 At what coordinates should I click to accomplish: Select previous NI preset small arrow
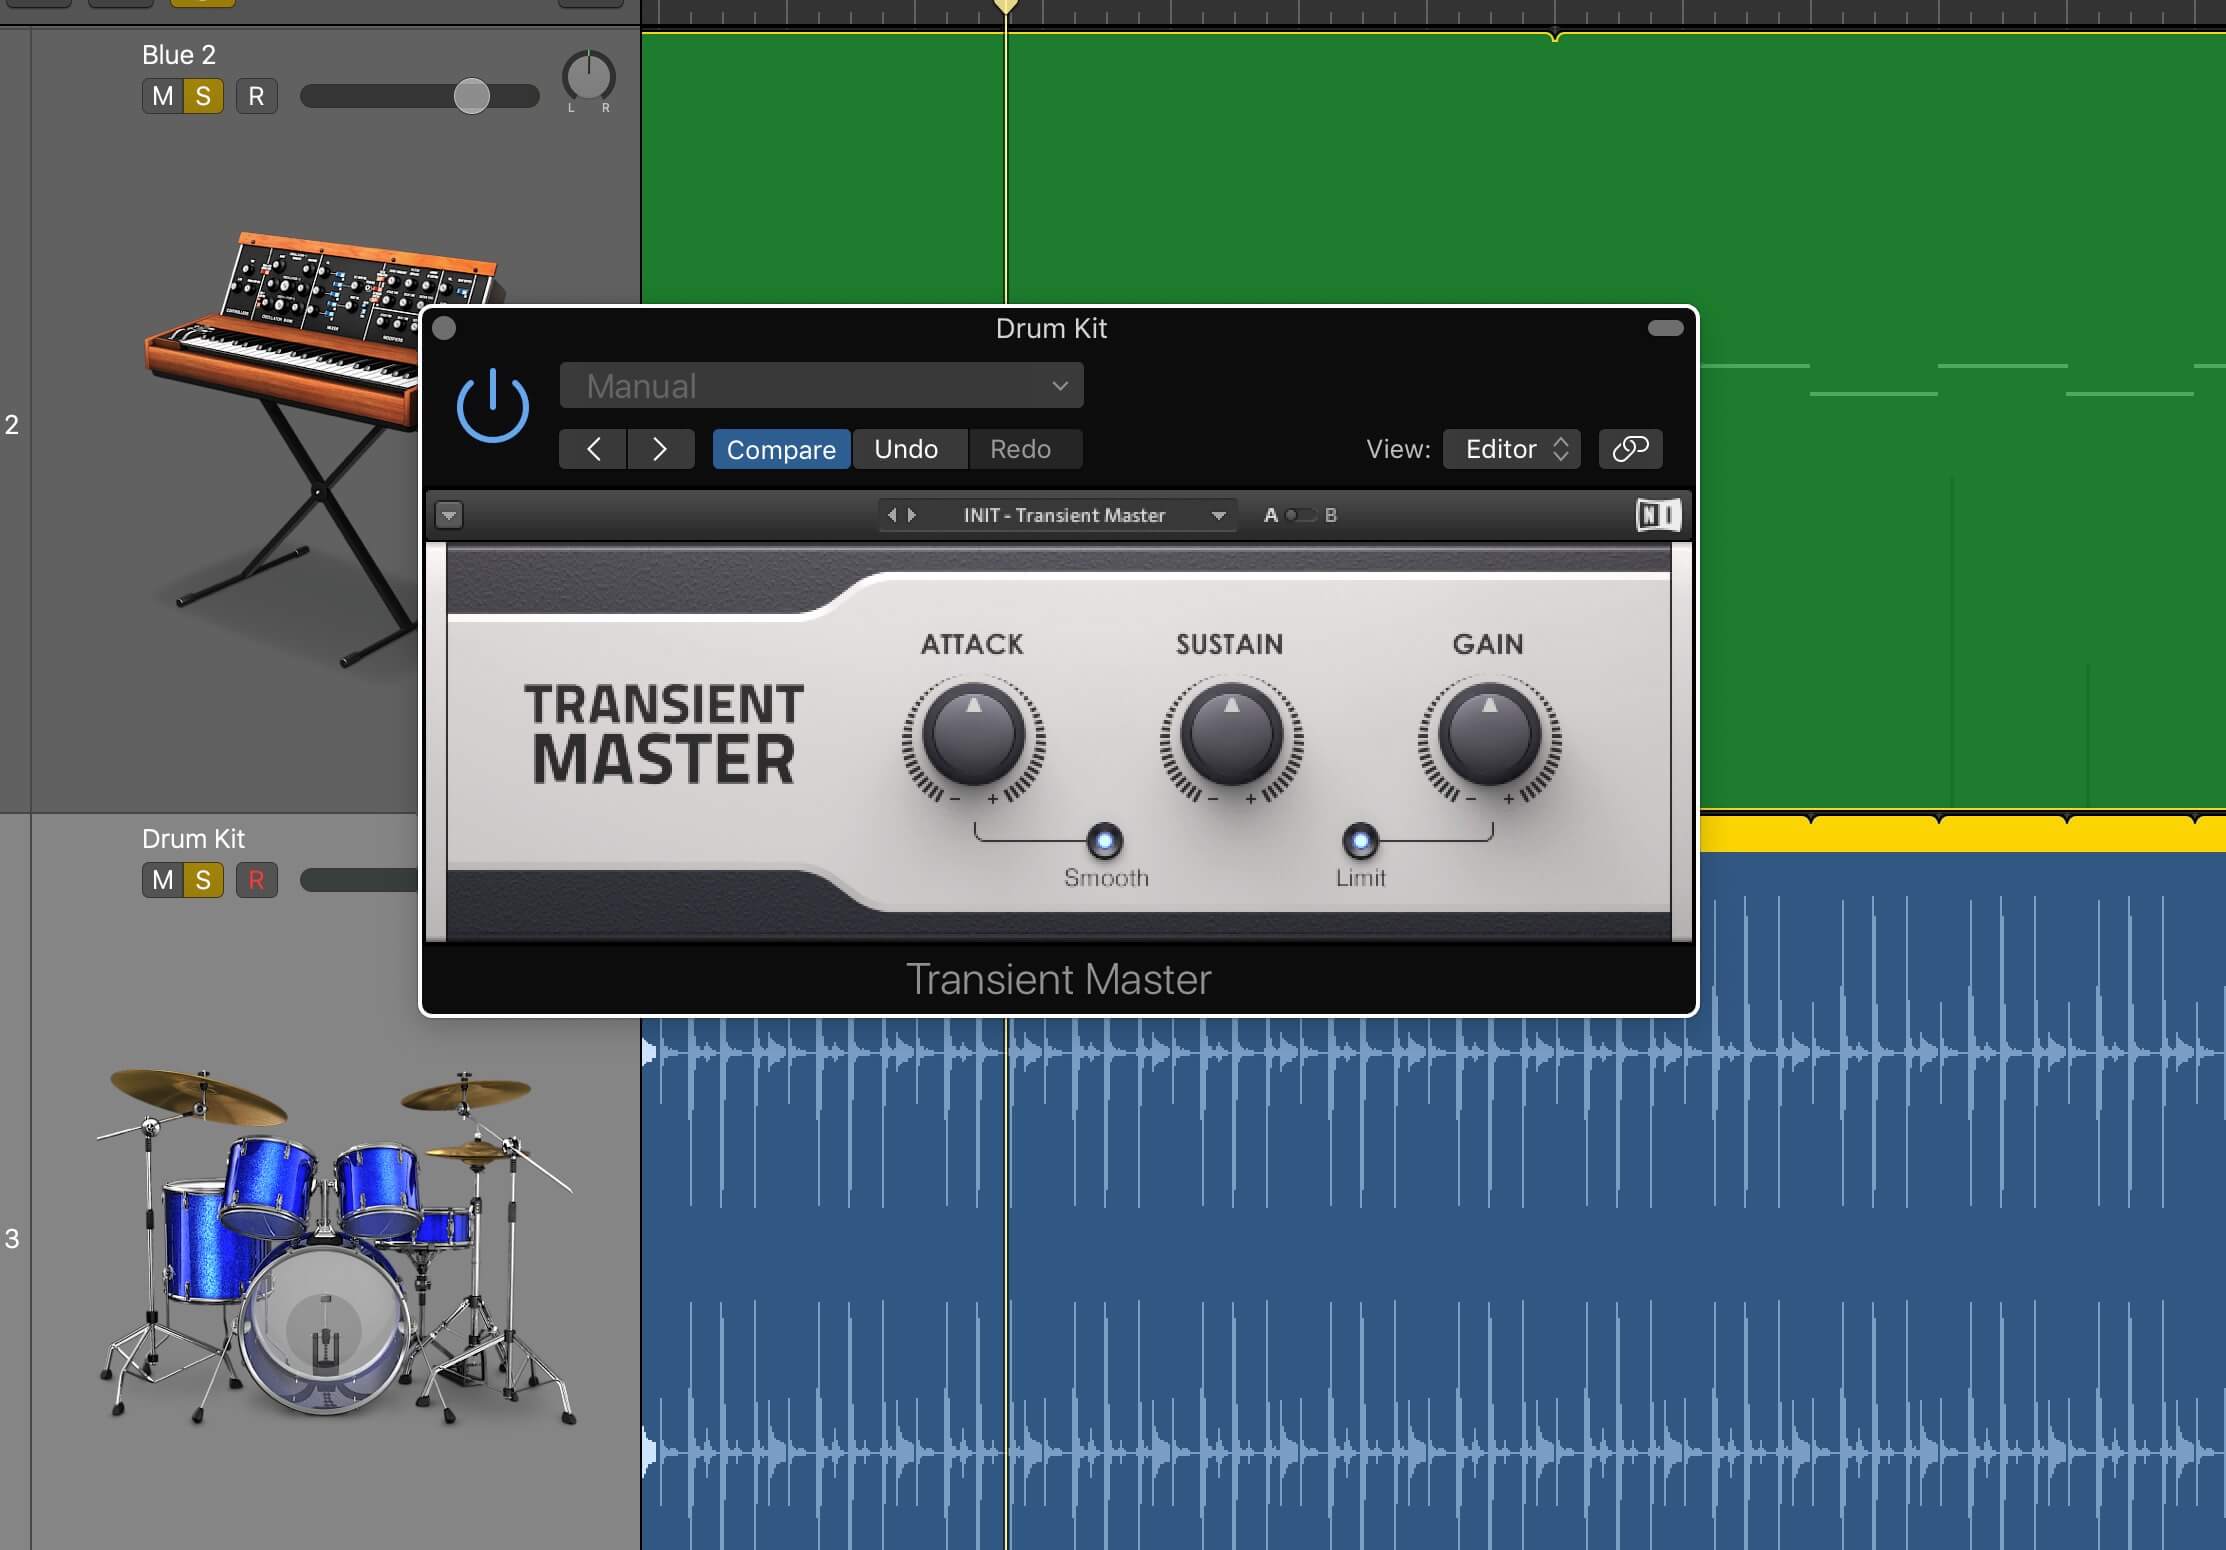tap(892, 515)
